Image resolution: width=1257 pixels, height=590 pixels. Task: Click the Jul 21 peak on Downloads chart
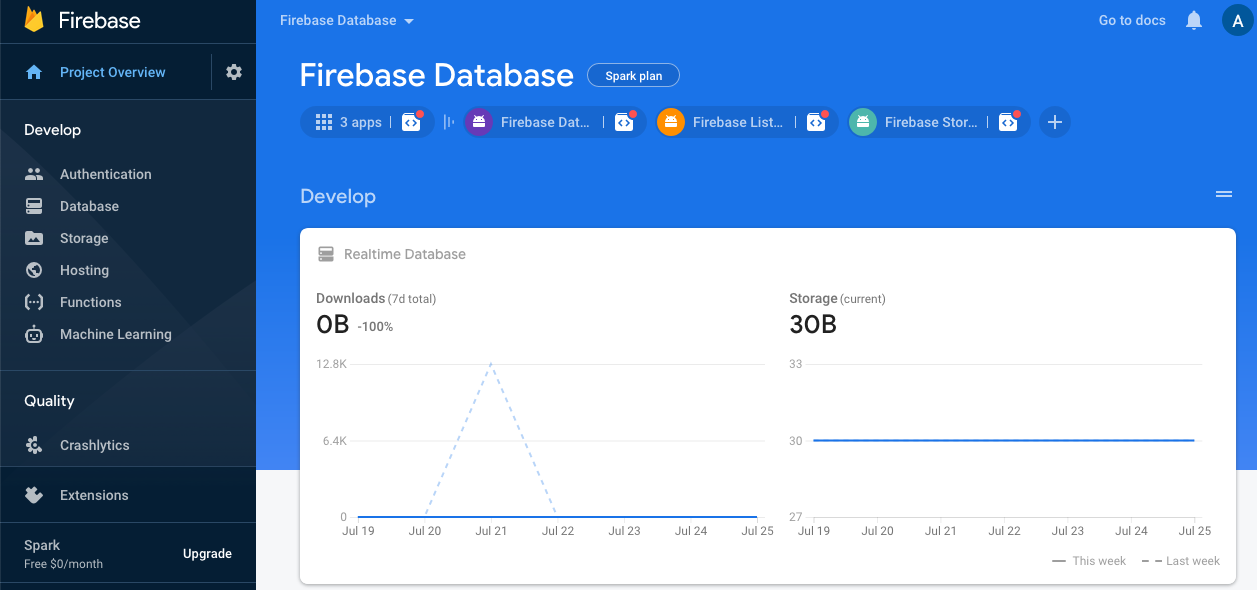pos(491,364)
